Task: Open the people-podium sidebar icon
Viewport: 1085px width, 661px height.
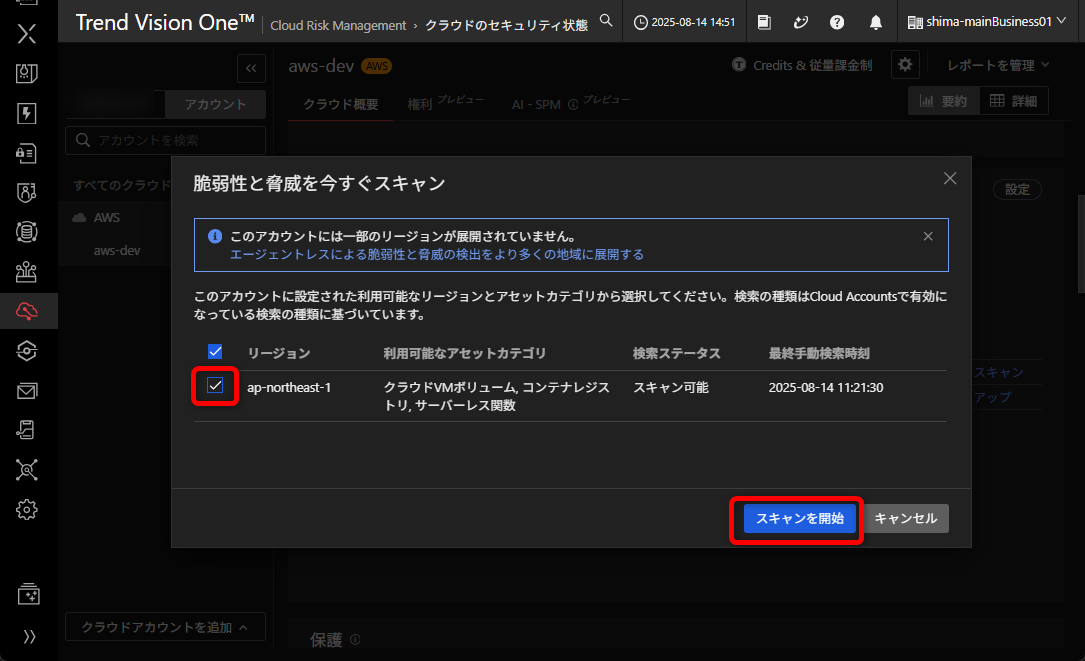Action: tap(26, 271)
